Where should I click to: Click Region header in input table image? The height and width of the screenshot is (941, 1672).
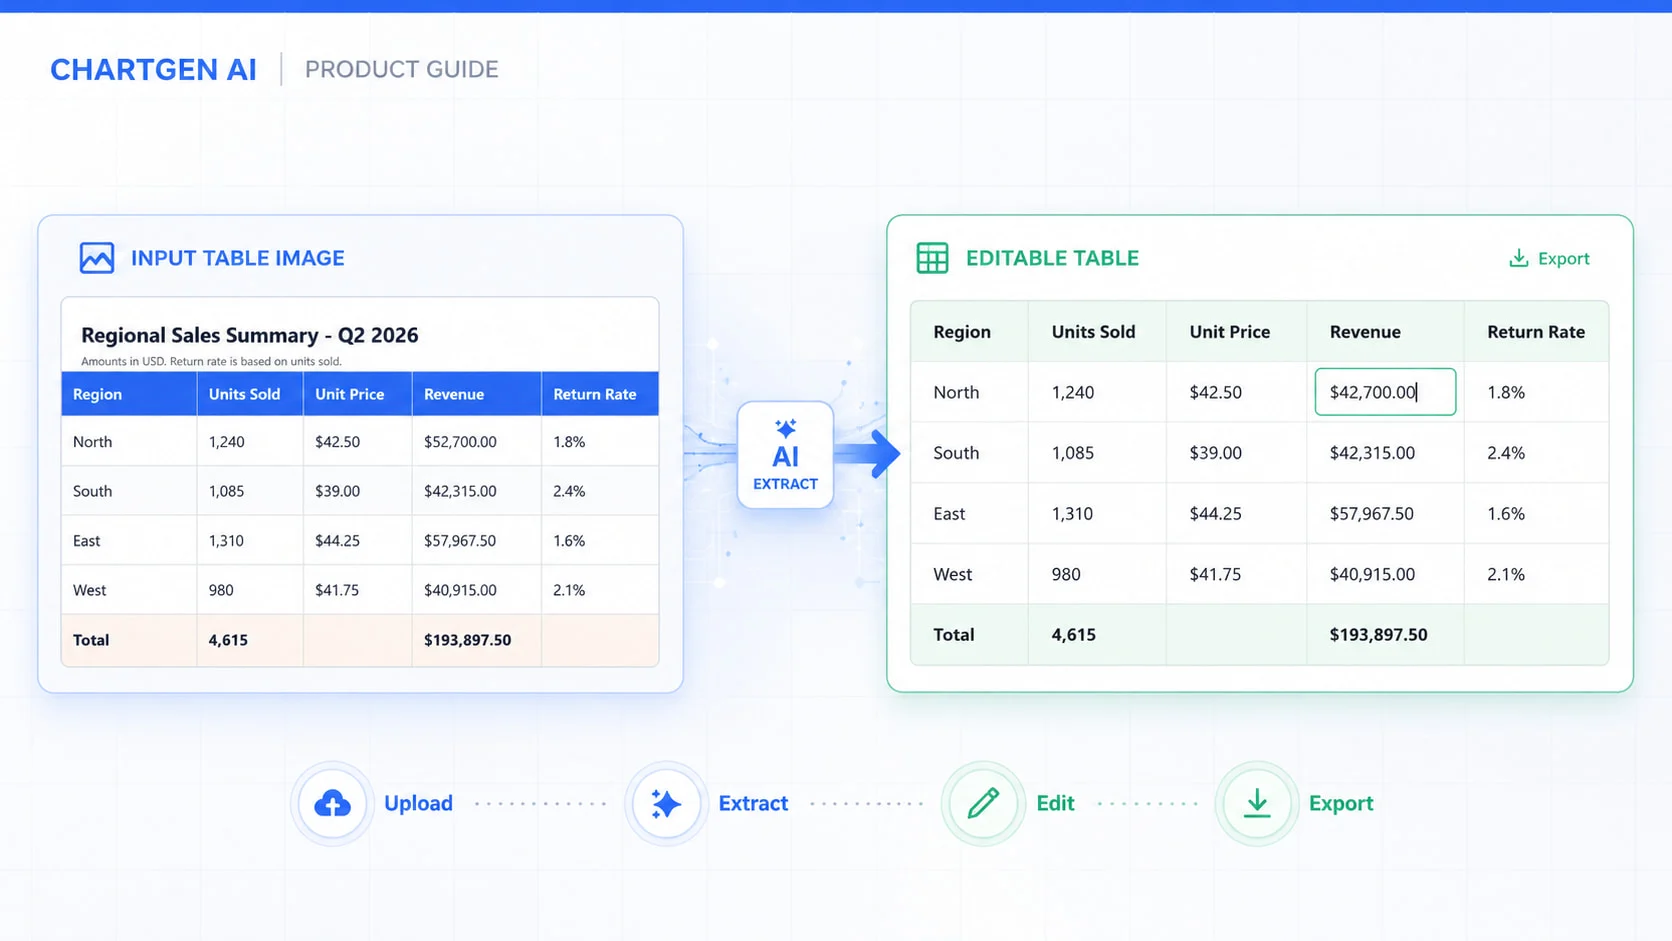(97, 394)
